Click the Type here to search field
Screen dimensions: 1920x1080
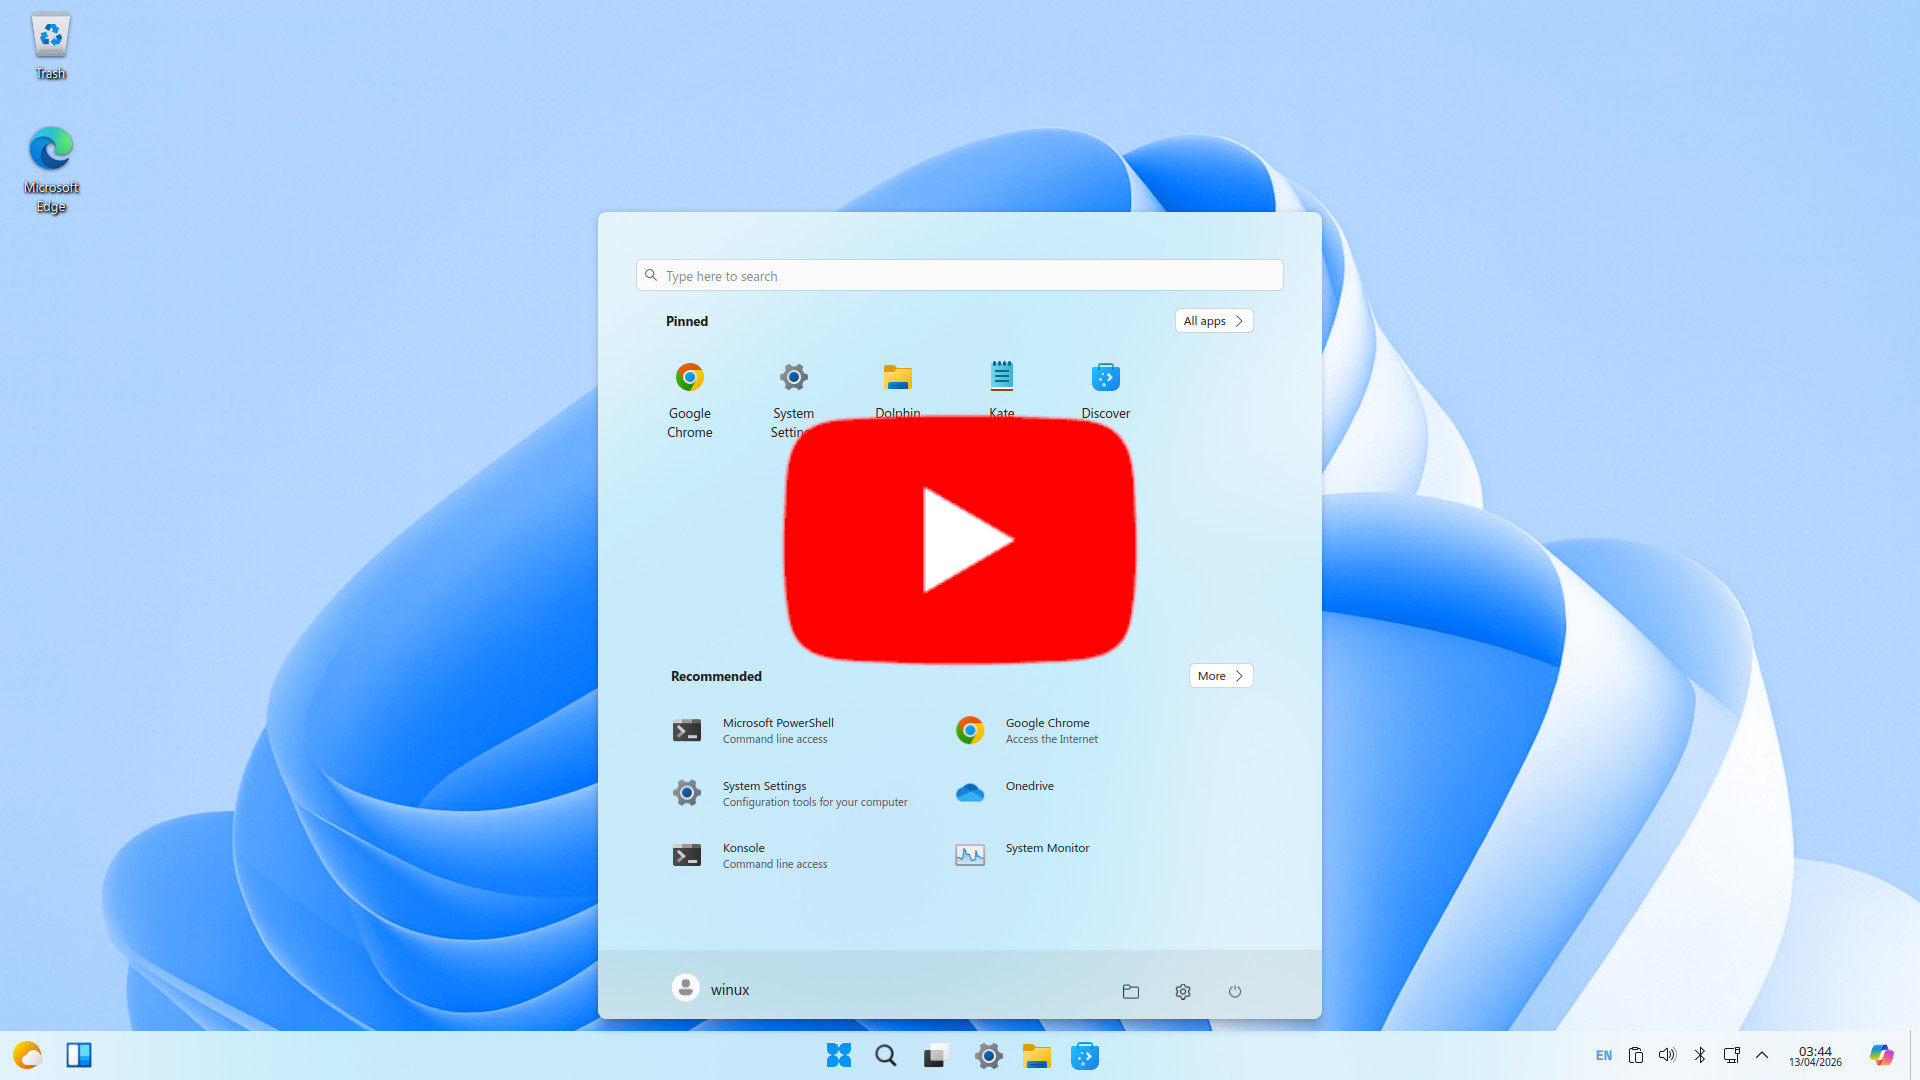point(959,275)
